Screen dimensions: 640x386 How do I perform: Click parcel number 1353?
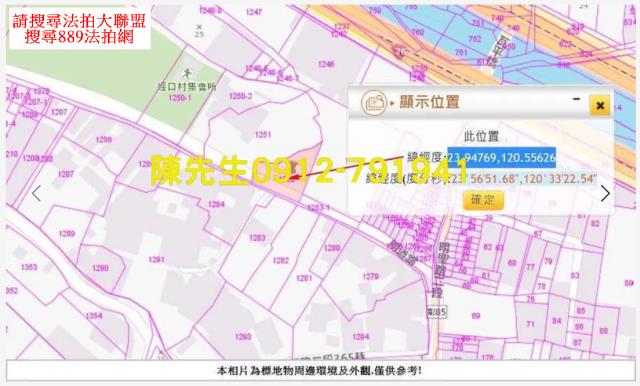tap(29, 267)
